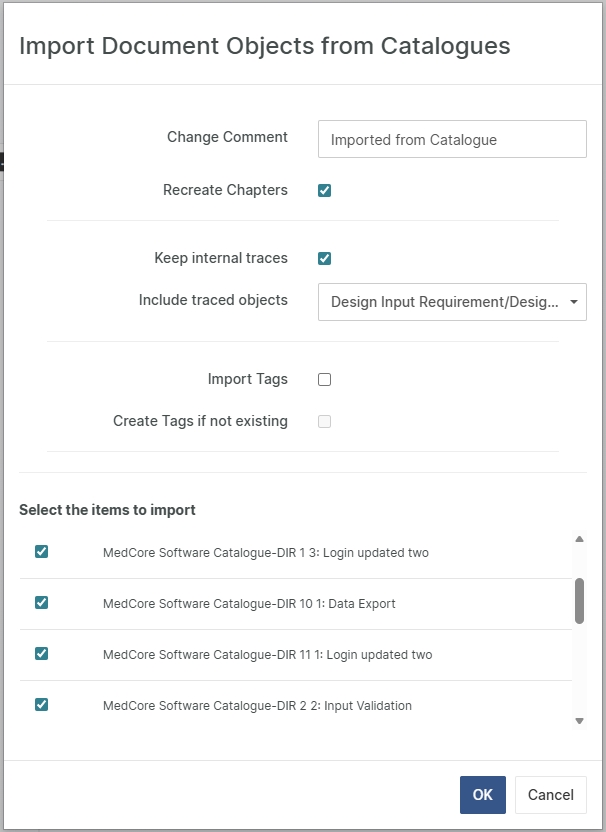This screenshot has width=606, height=832.
Task: Click the scroll down arrow in items list
Action: point(579,720)
